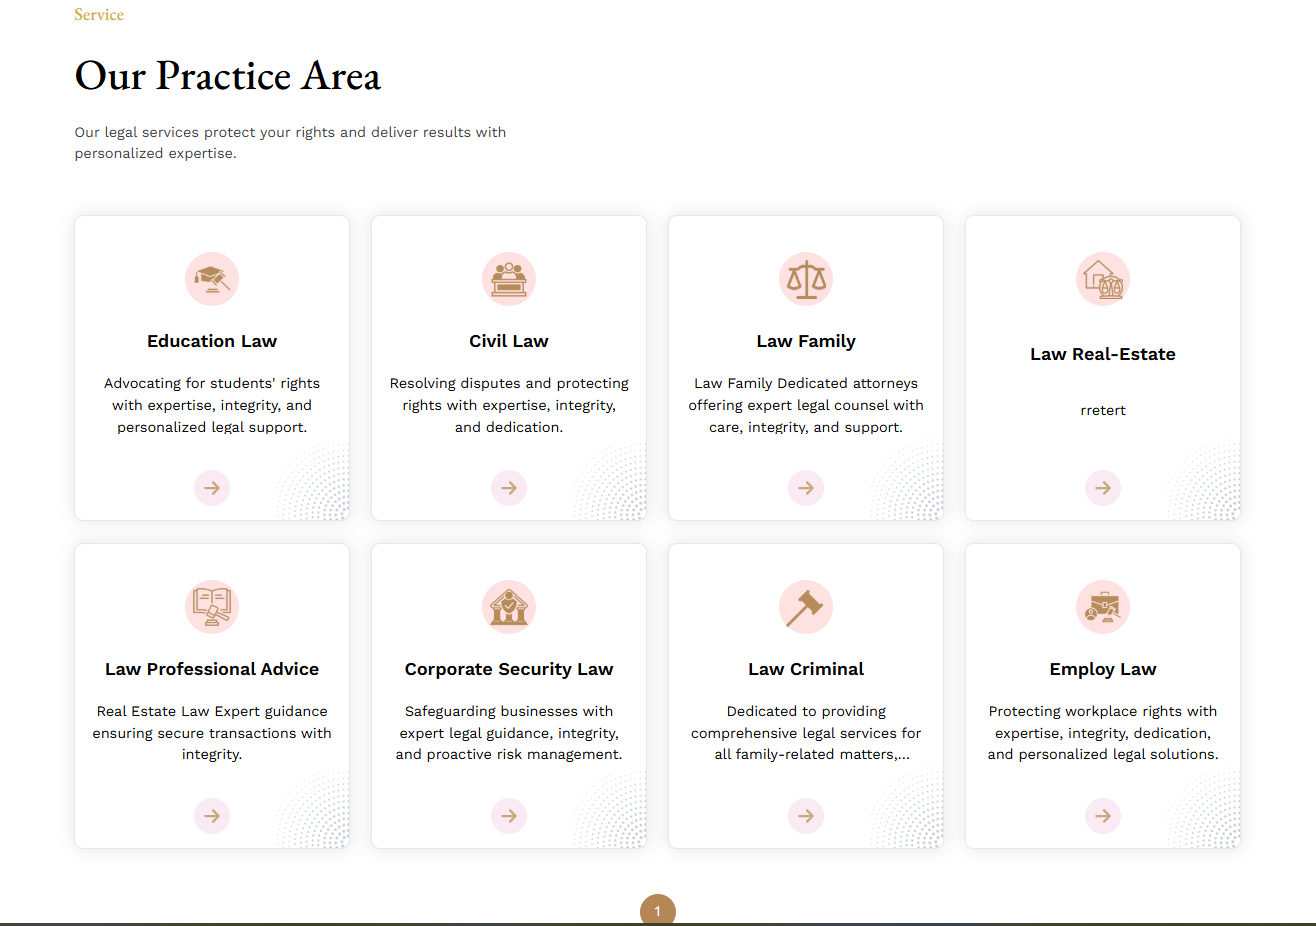The image size is (1316, 926).
Task: Click the Employ Law title link
Action: pos(1103,669)
